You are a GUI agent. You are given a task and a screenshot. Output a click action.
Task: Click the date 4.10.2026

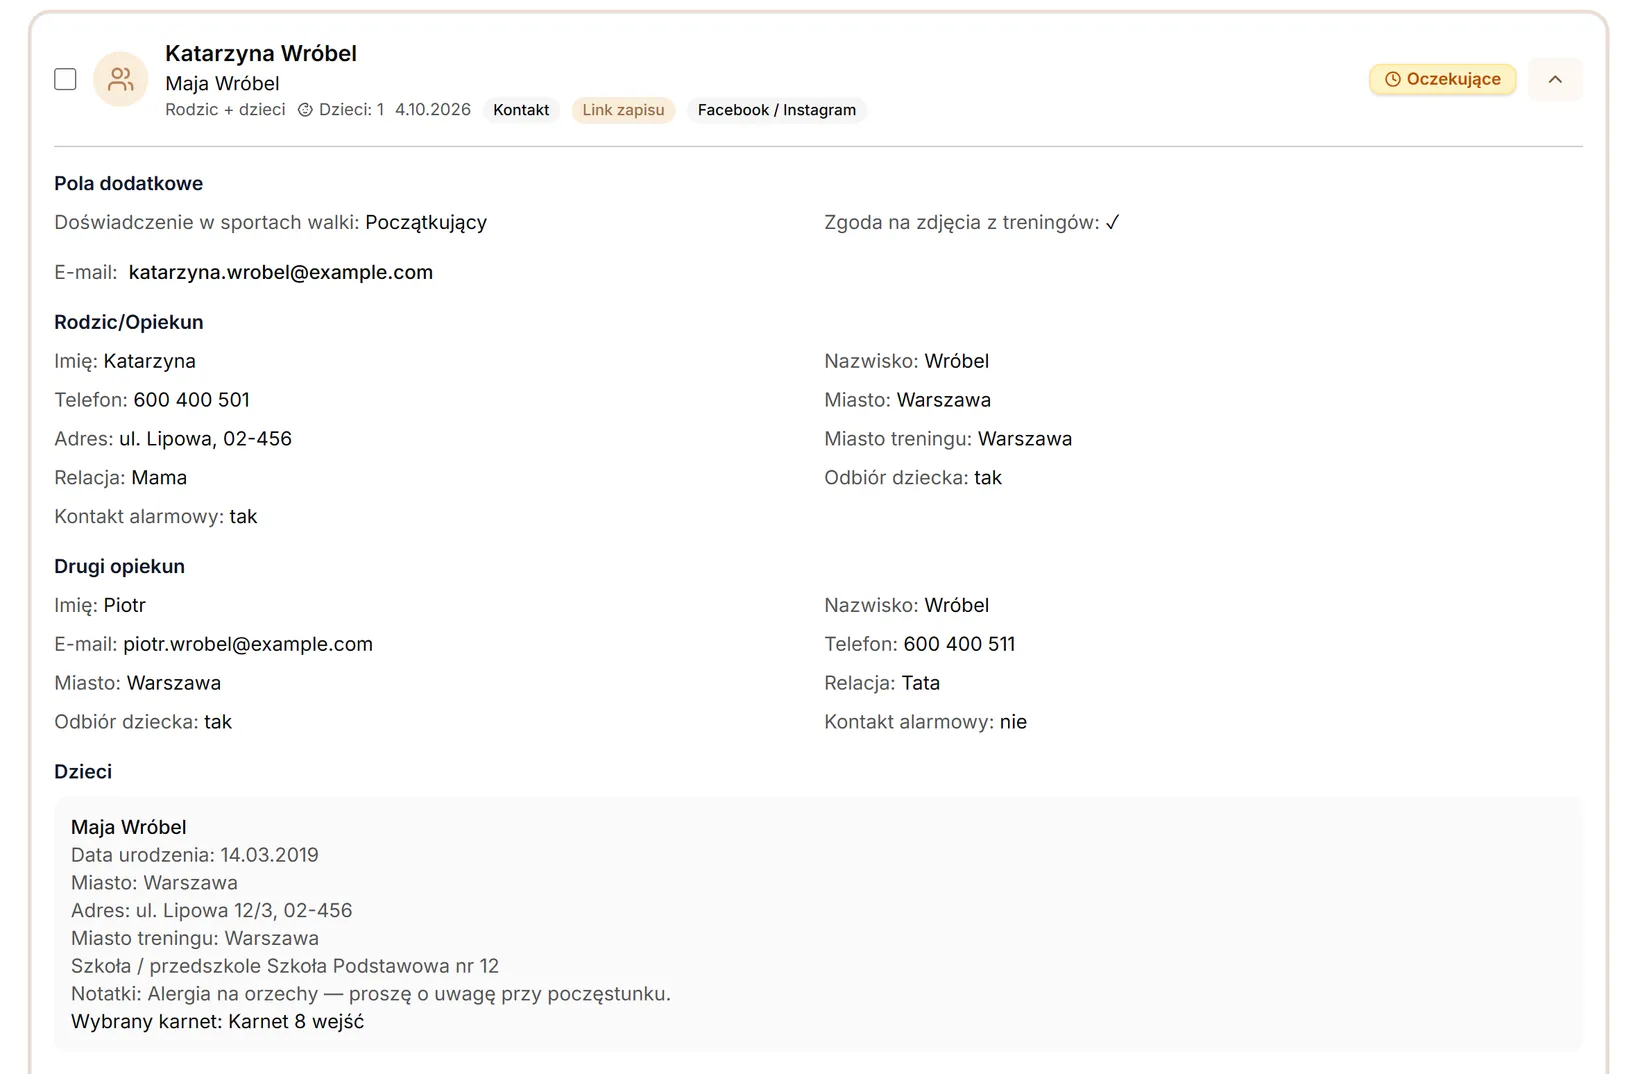click(433, 110)
